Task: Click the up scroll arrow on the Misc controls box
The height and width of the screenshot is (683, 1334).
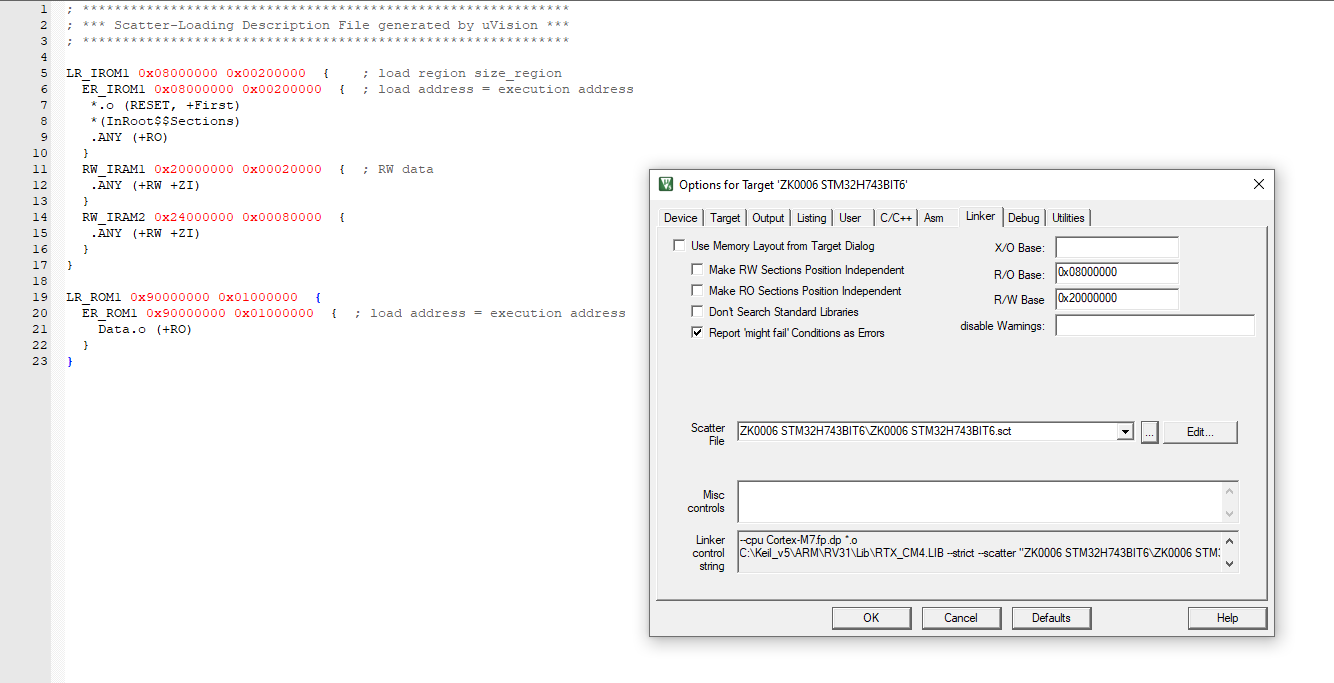Action: (1229, 490)
